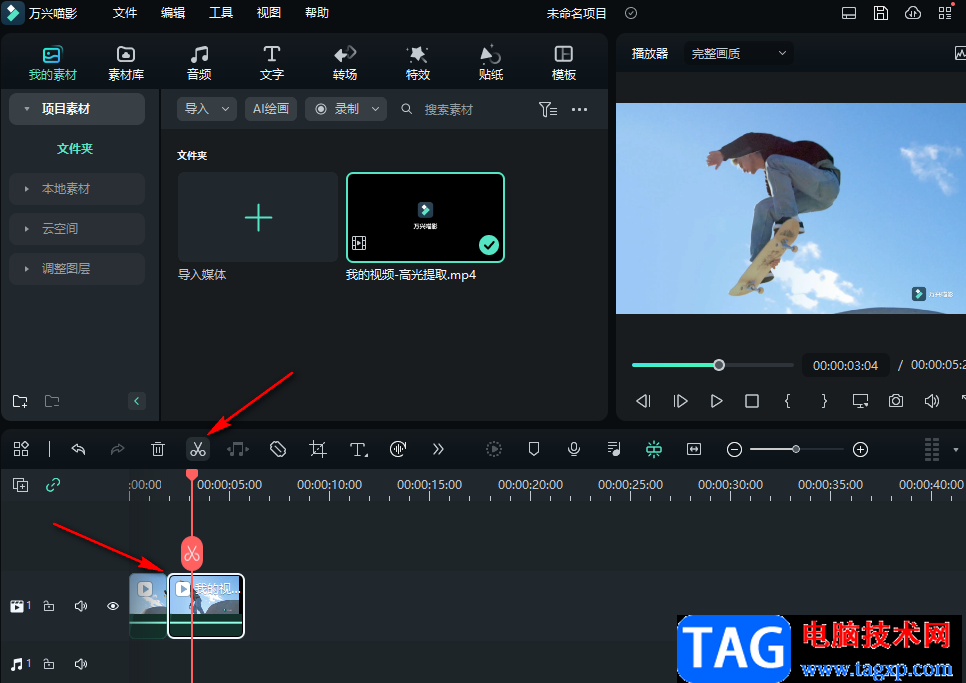Set mark-in point with left brace
Image resolution: width=966 pixels, height=683 pixels.
[787, 402]
